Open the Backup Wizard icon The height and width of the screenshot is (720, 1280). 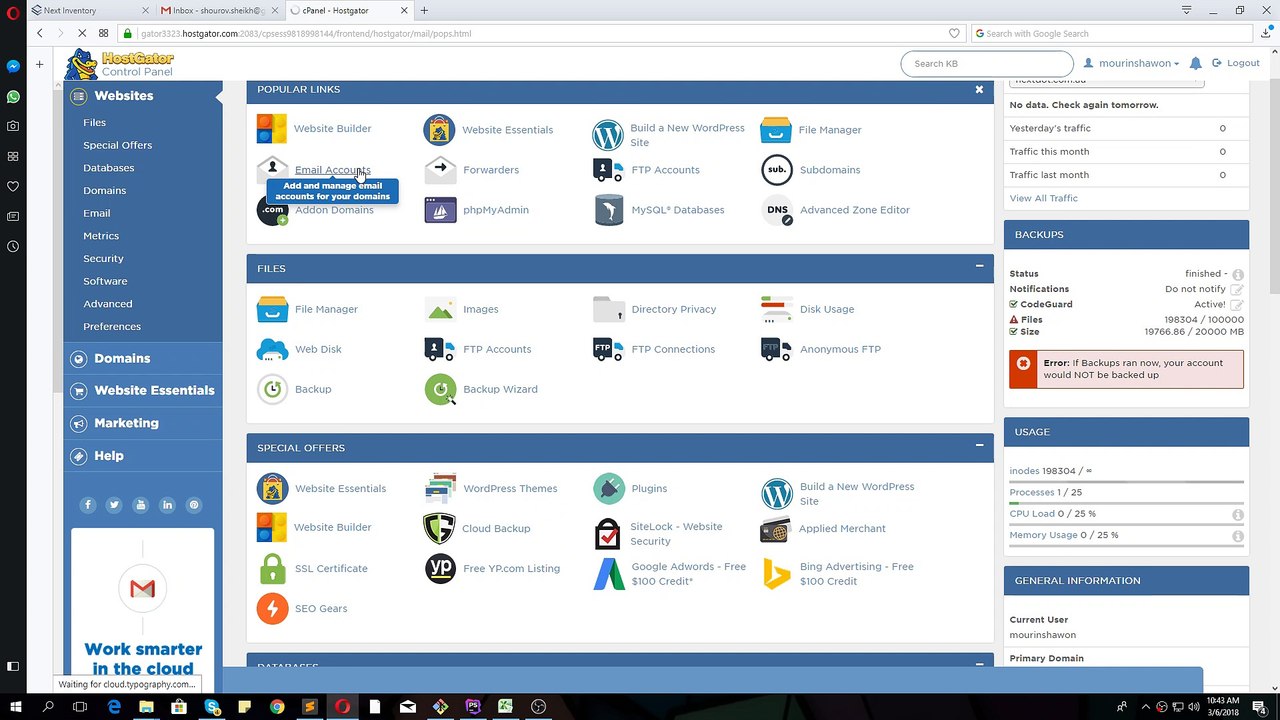(440, 389)
